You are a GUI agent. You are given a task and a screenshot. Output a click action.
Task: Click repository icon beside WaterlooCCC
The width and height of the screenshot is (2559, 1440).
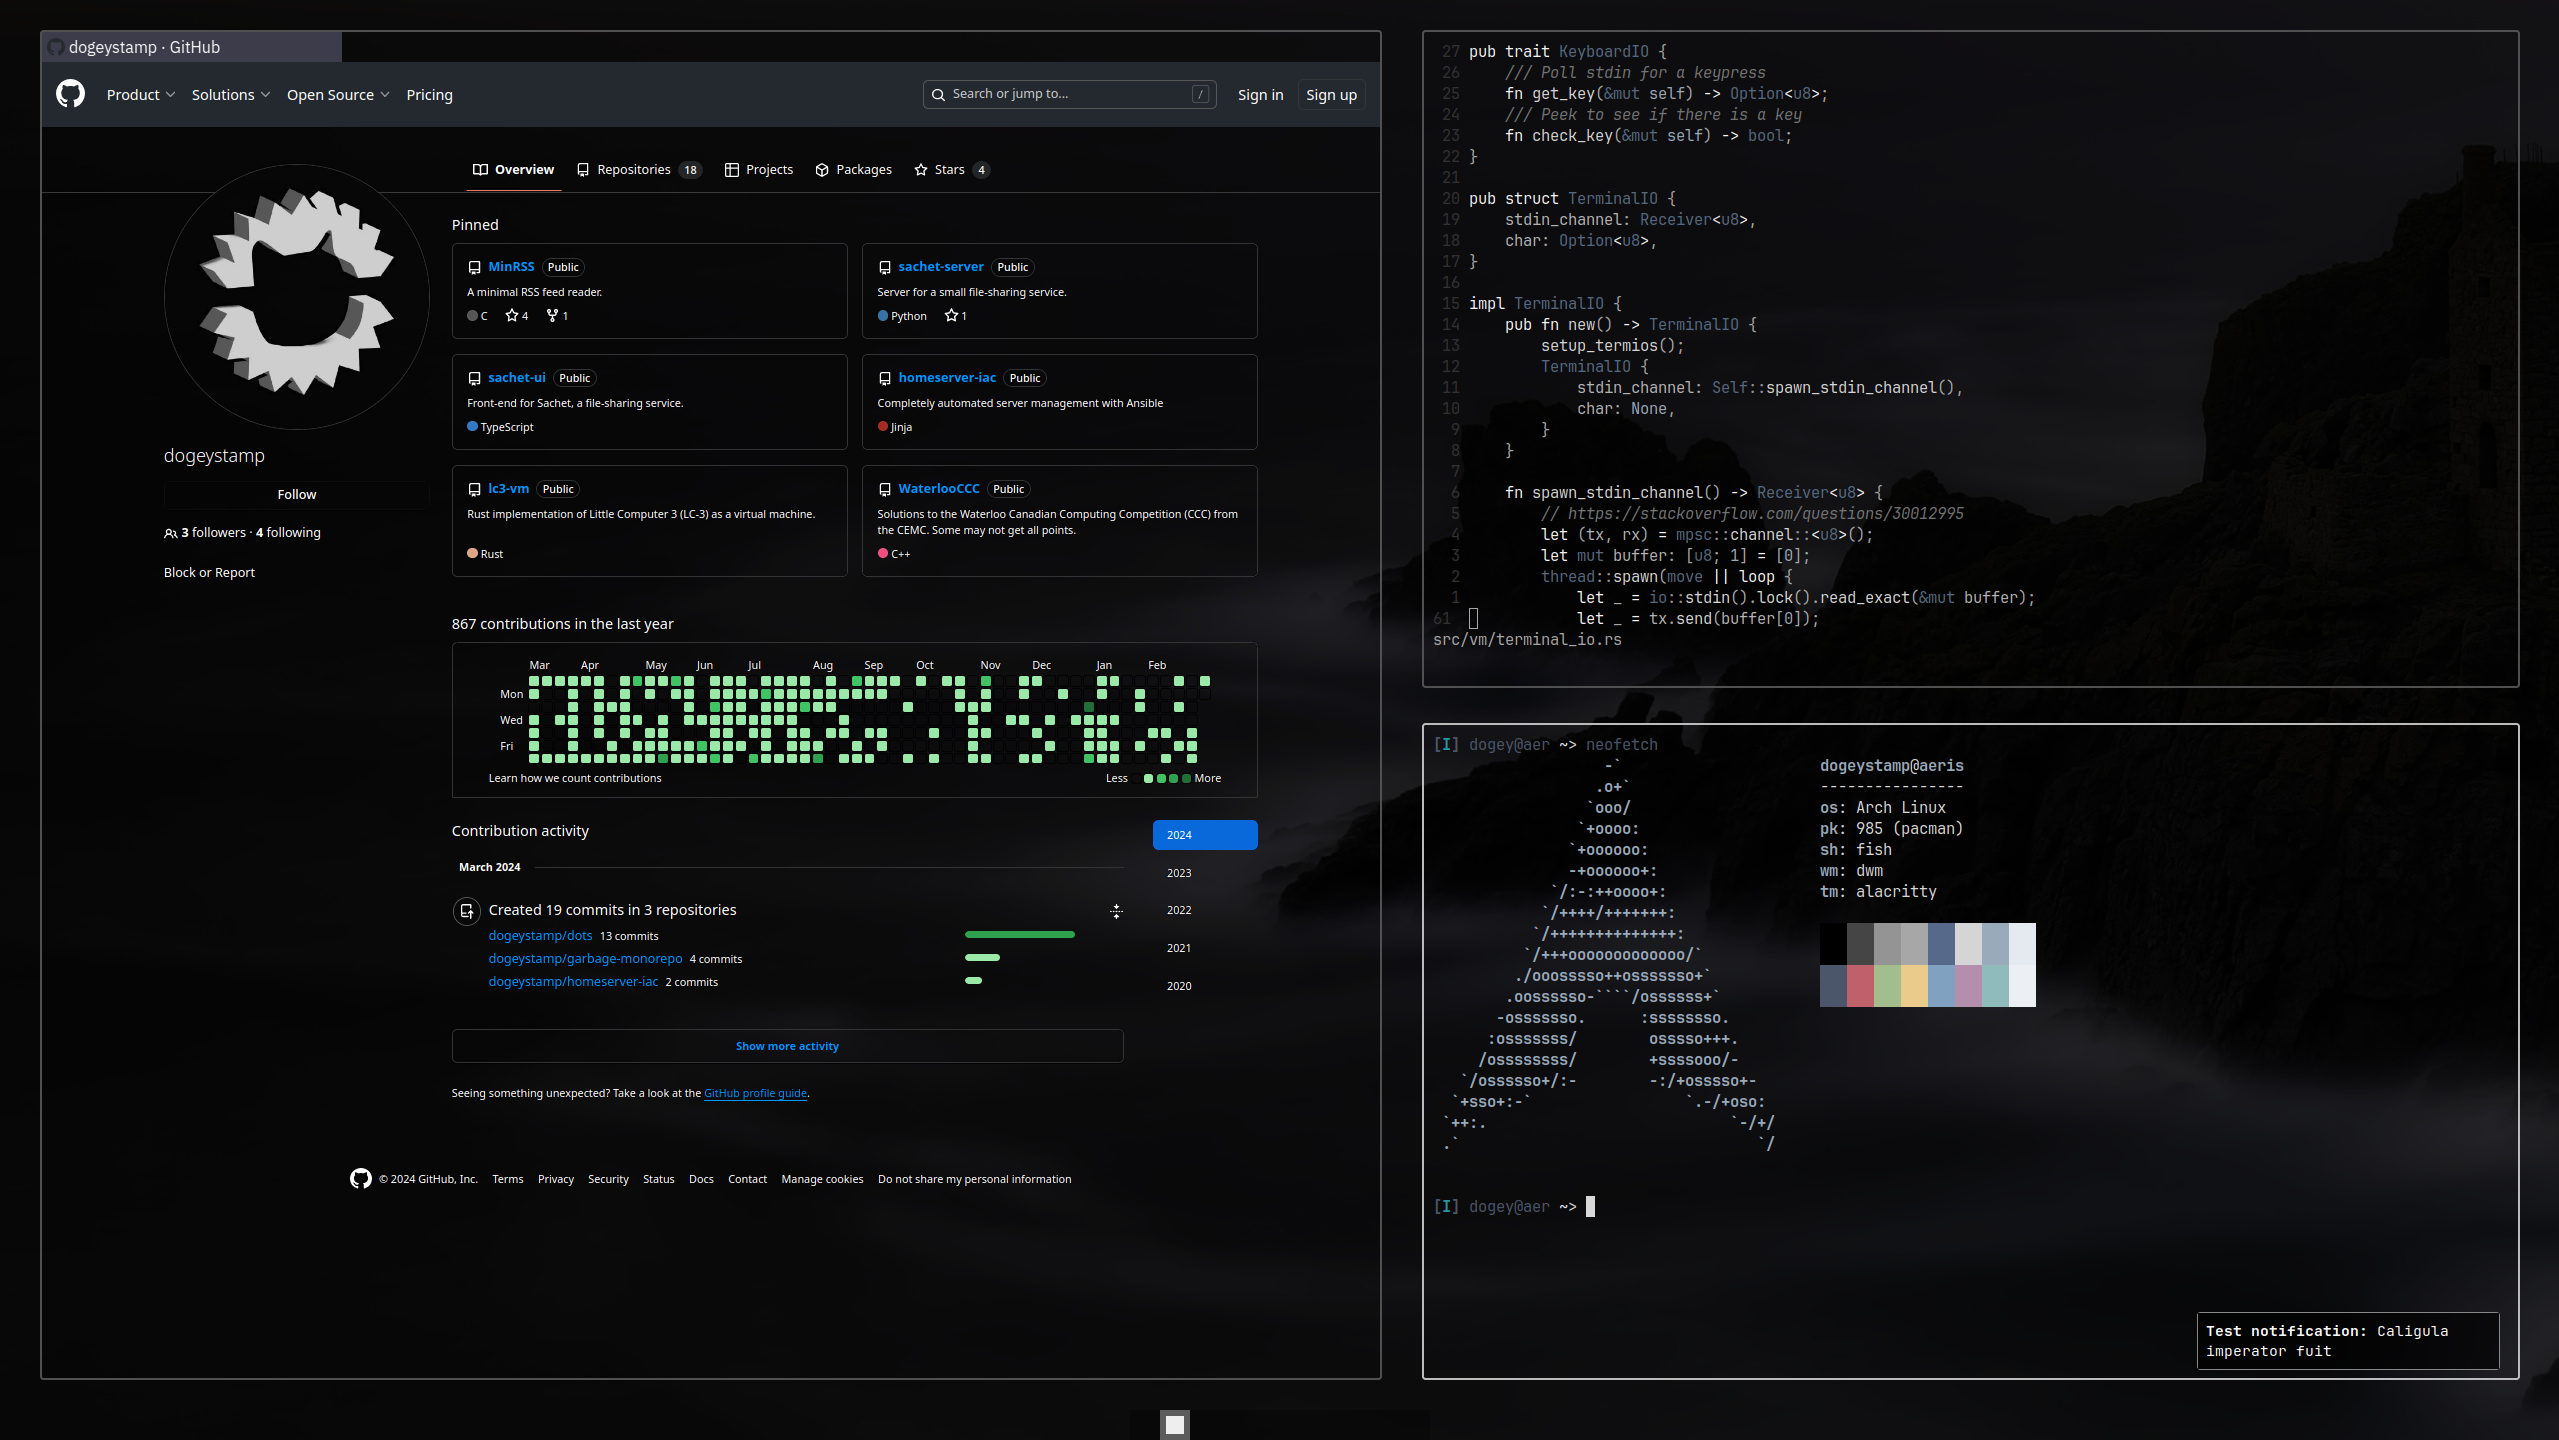point(885,490)
